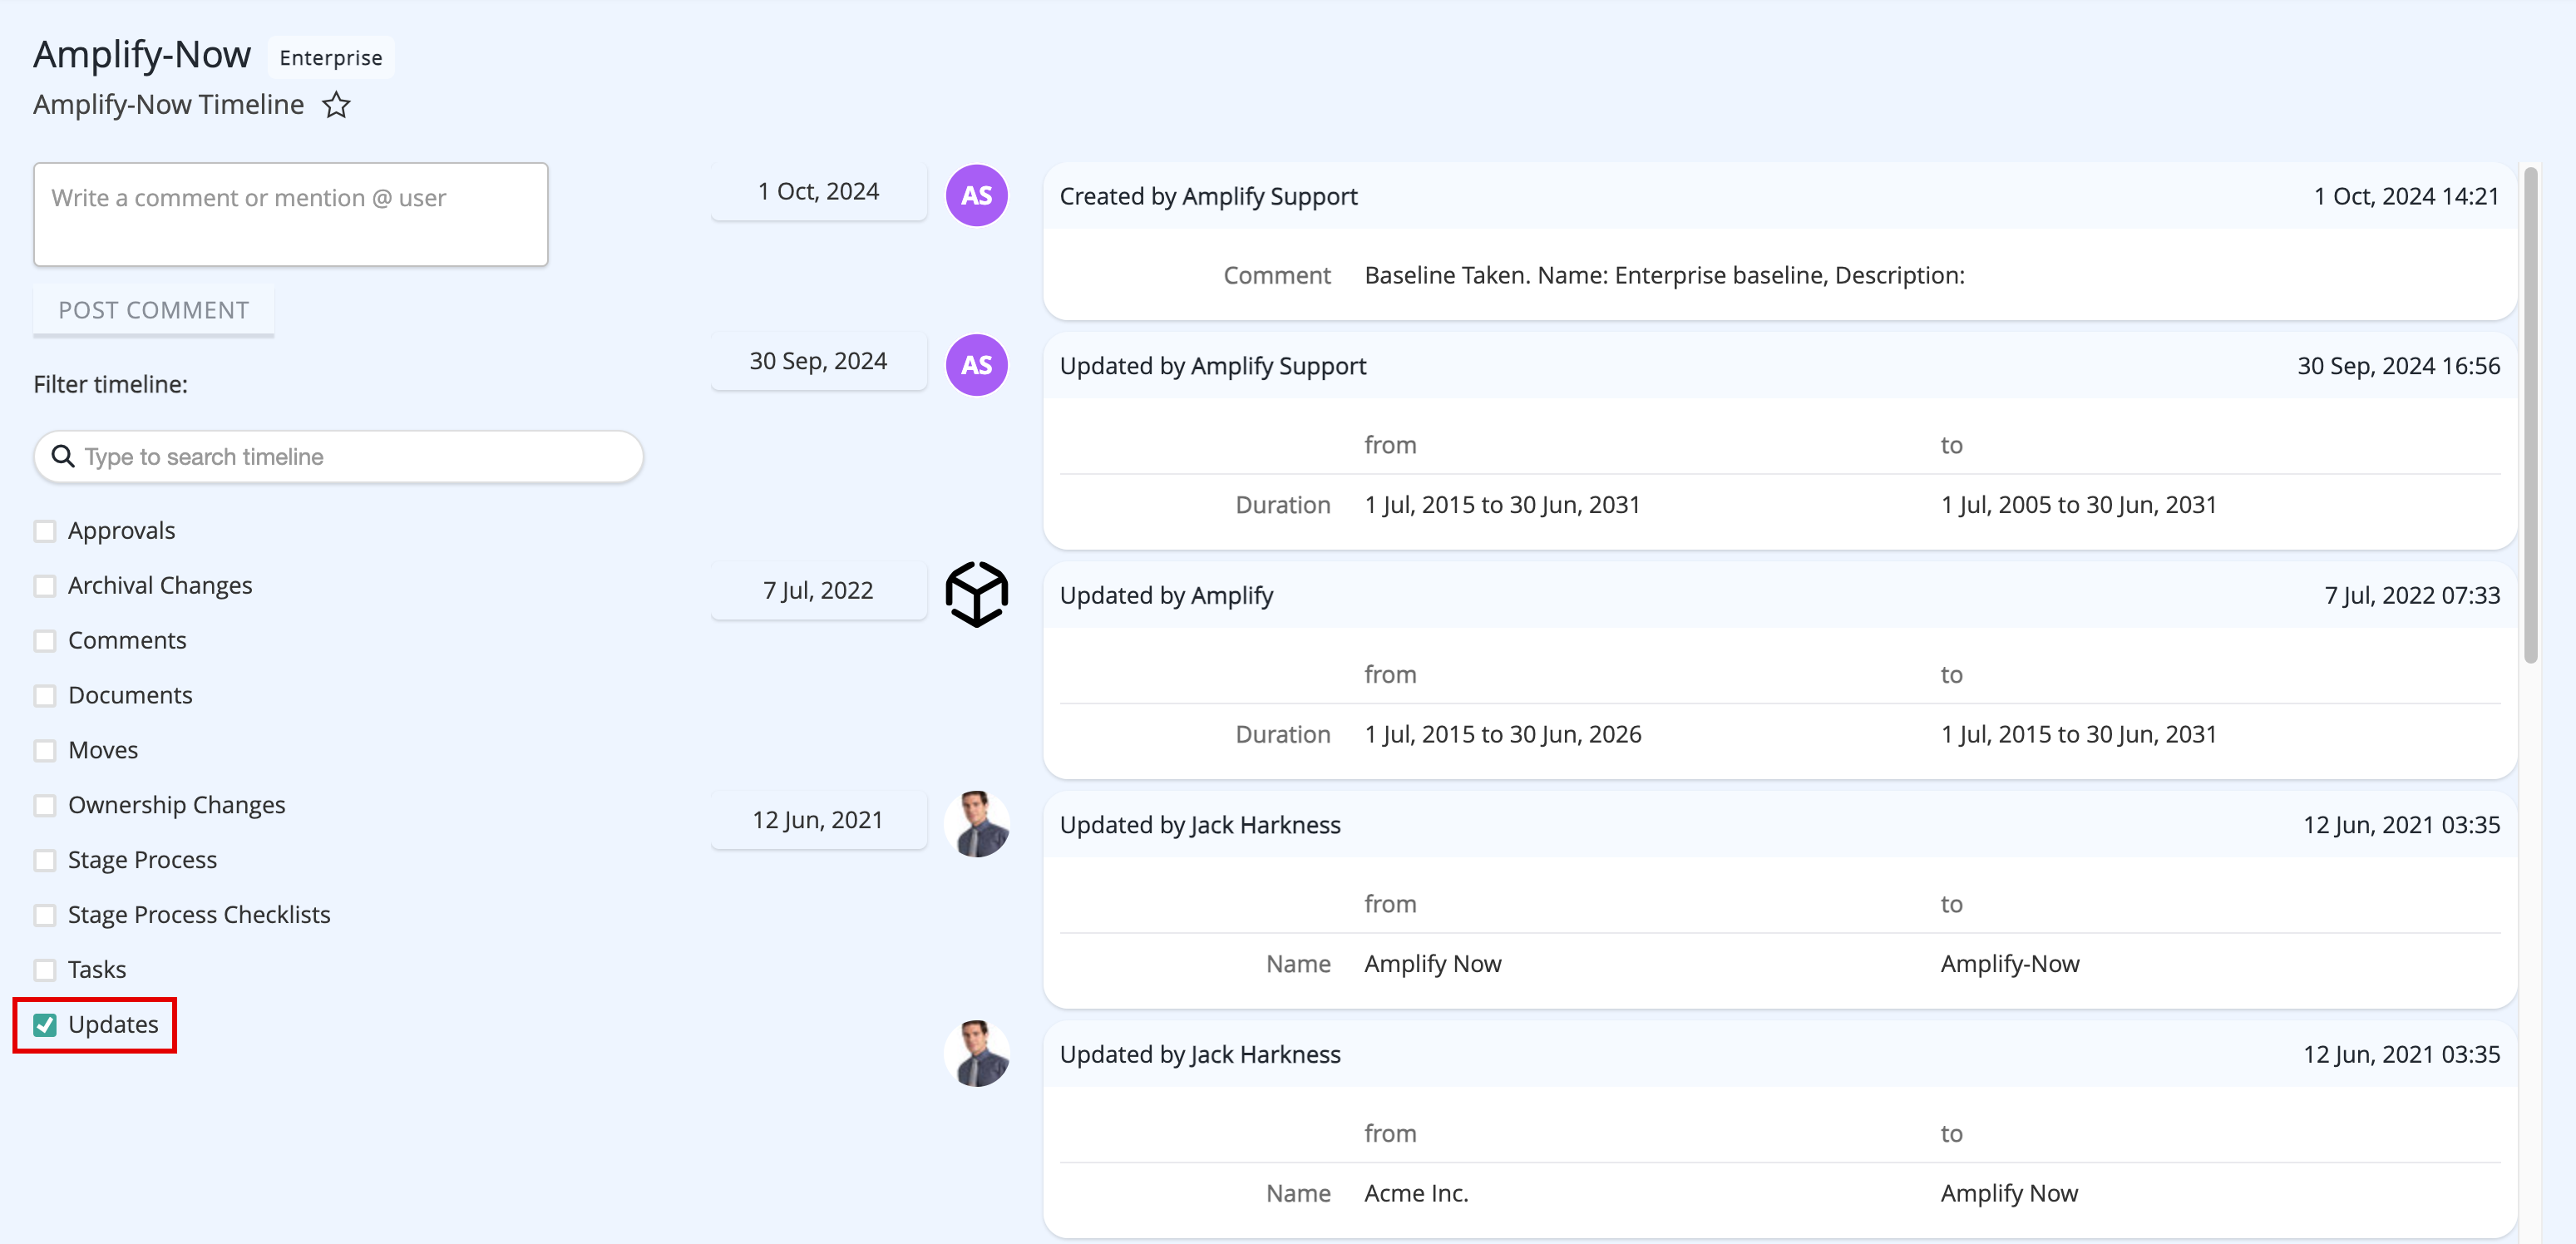This screenshot has height=1244, width=2576.
Task: Click the POST COMMENT button
Action: click(154, 310)
